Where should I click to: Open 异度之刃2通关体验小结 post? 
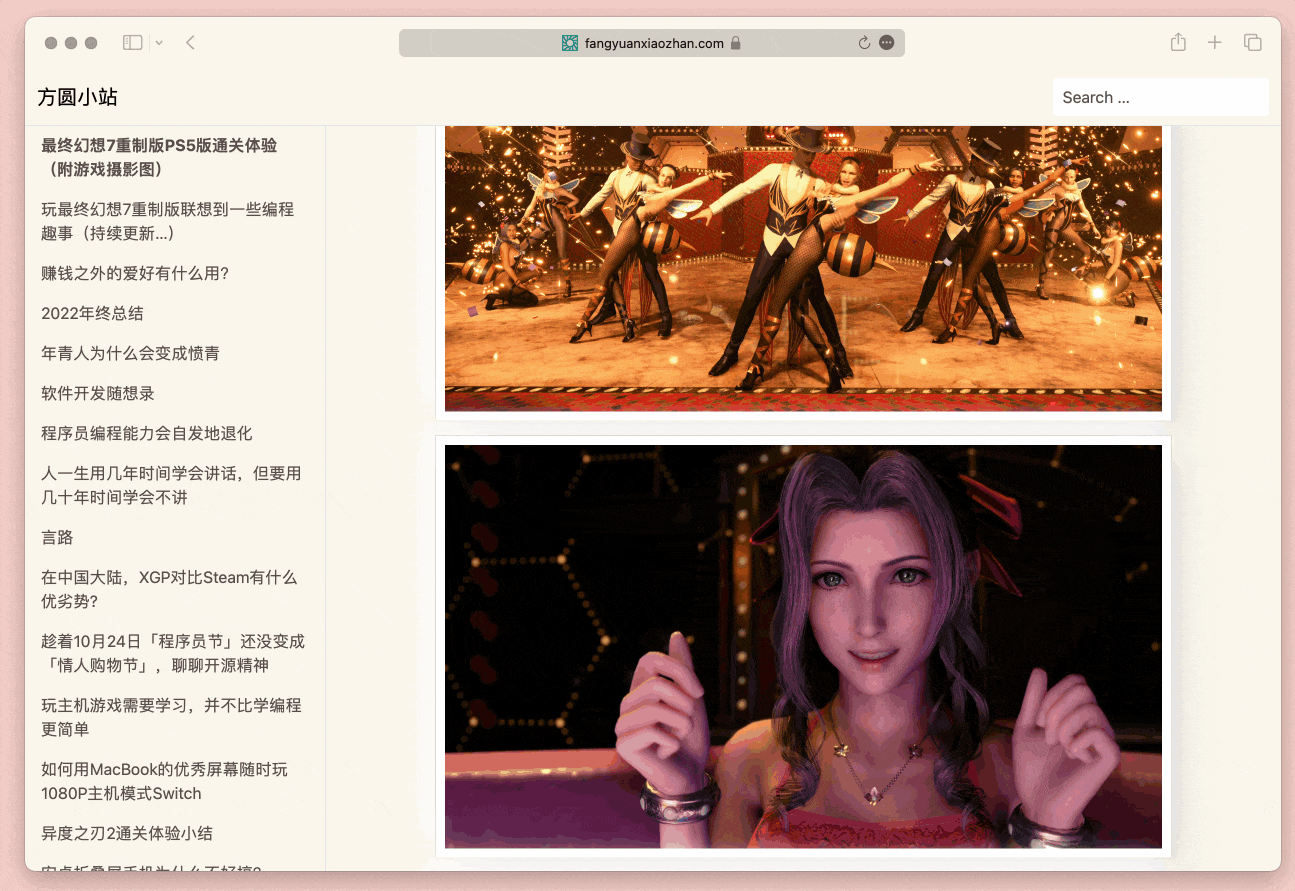click(x=127, y=833)
